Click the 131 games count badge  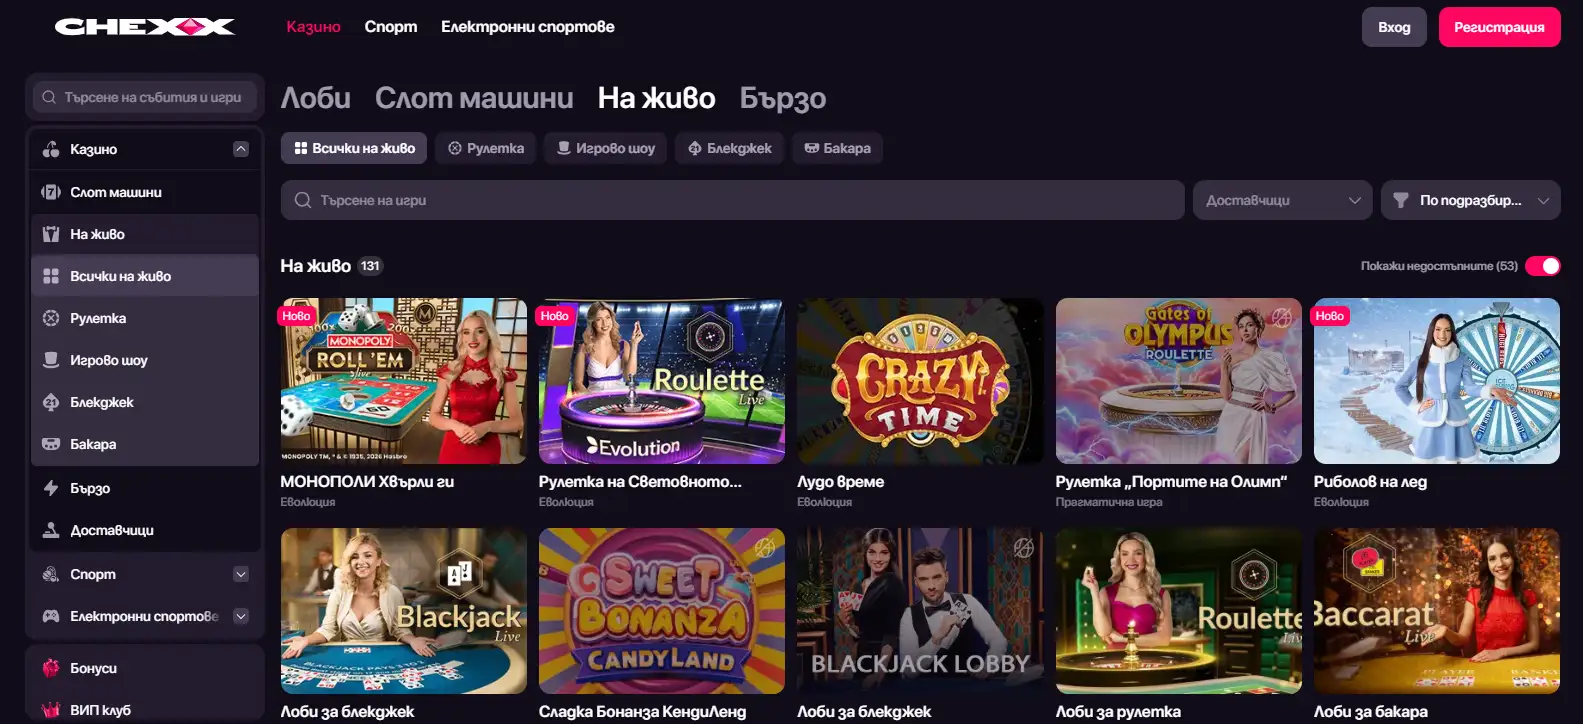(x=370, y=266)
